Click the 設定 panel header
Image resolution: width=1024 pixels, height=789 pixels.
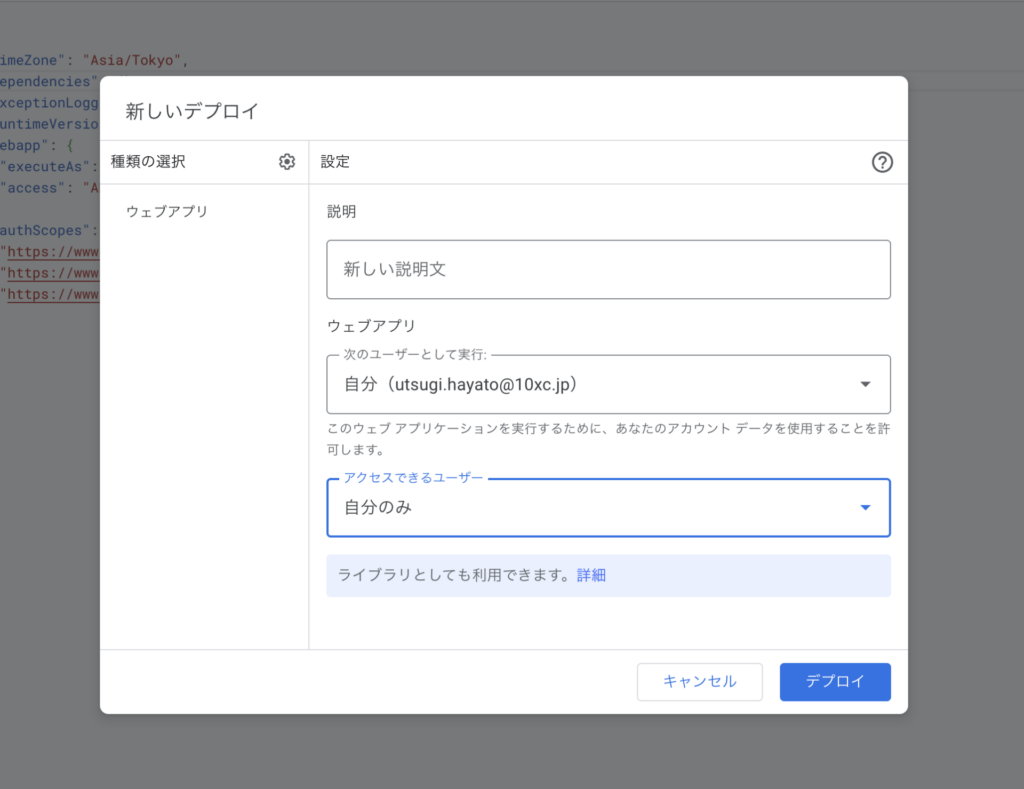[x=335, y=162]
